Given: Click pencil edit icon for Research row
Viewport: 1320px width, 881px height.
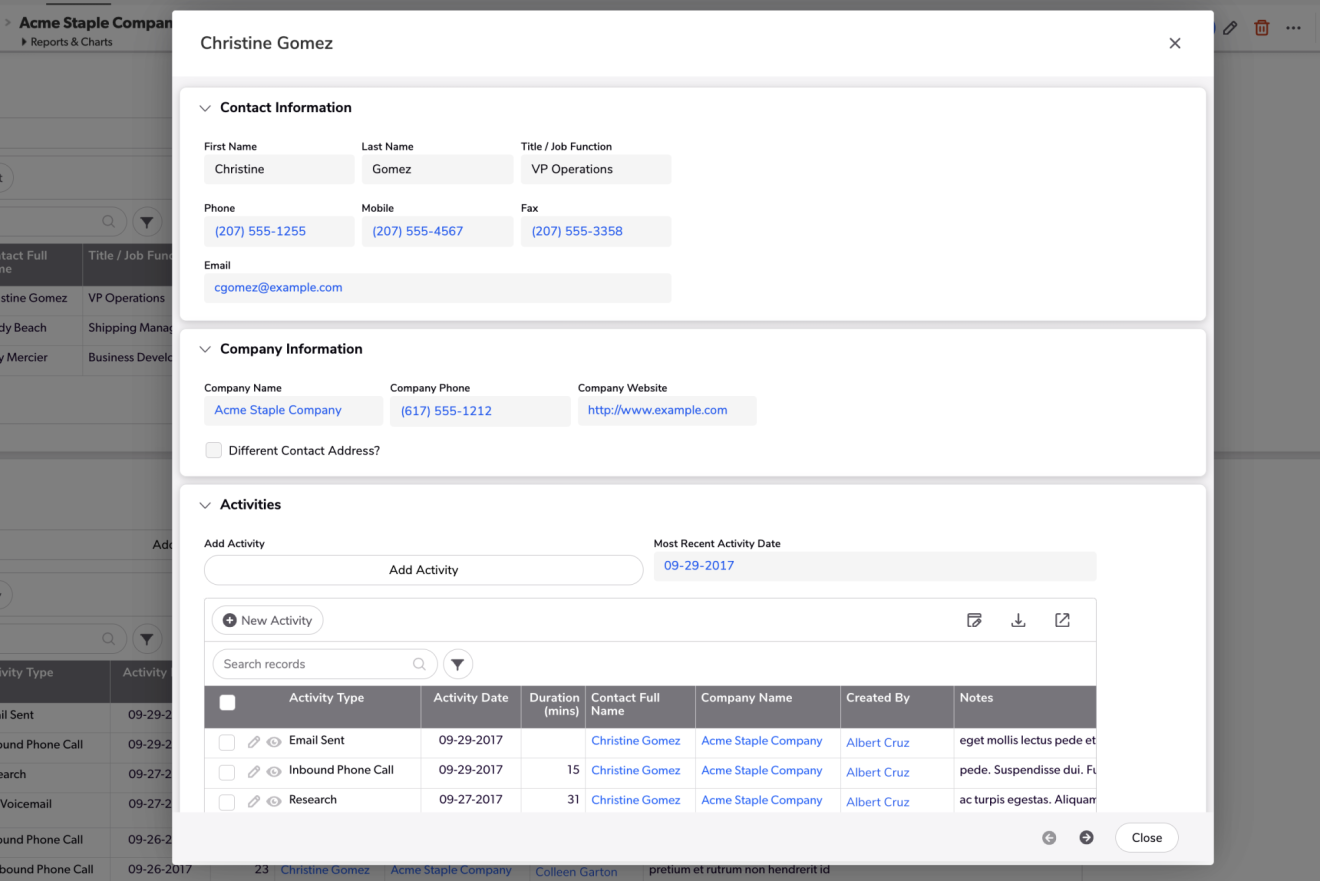Looking at the screenshot, I should point(254,801).
